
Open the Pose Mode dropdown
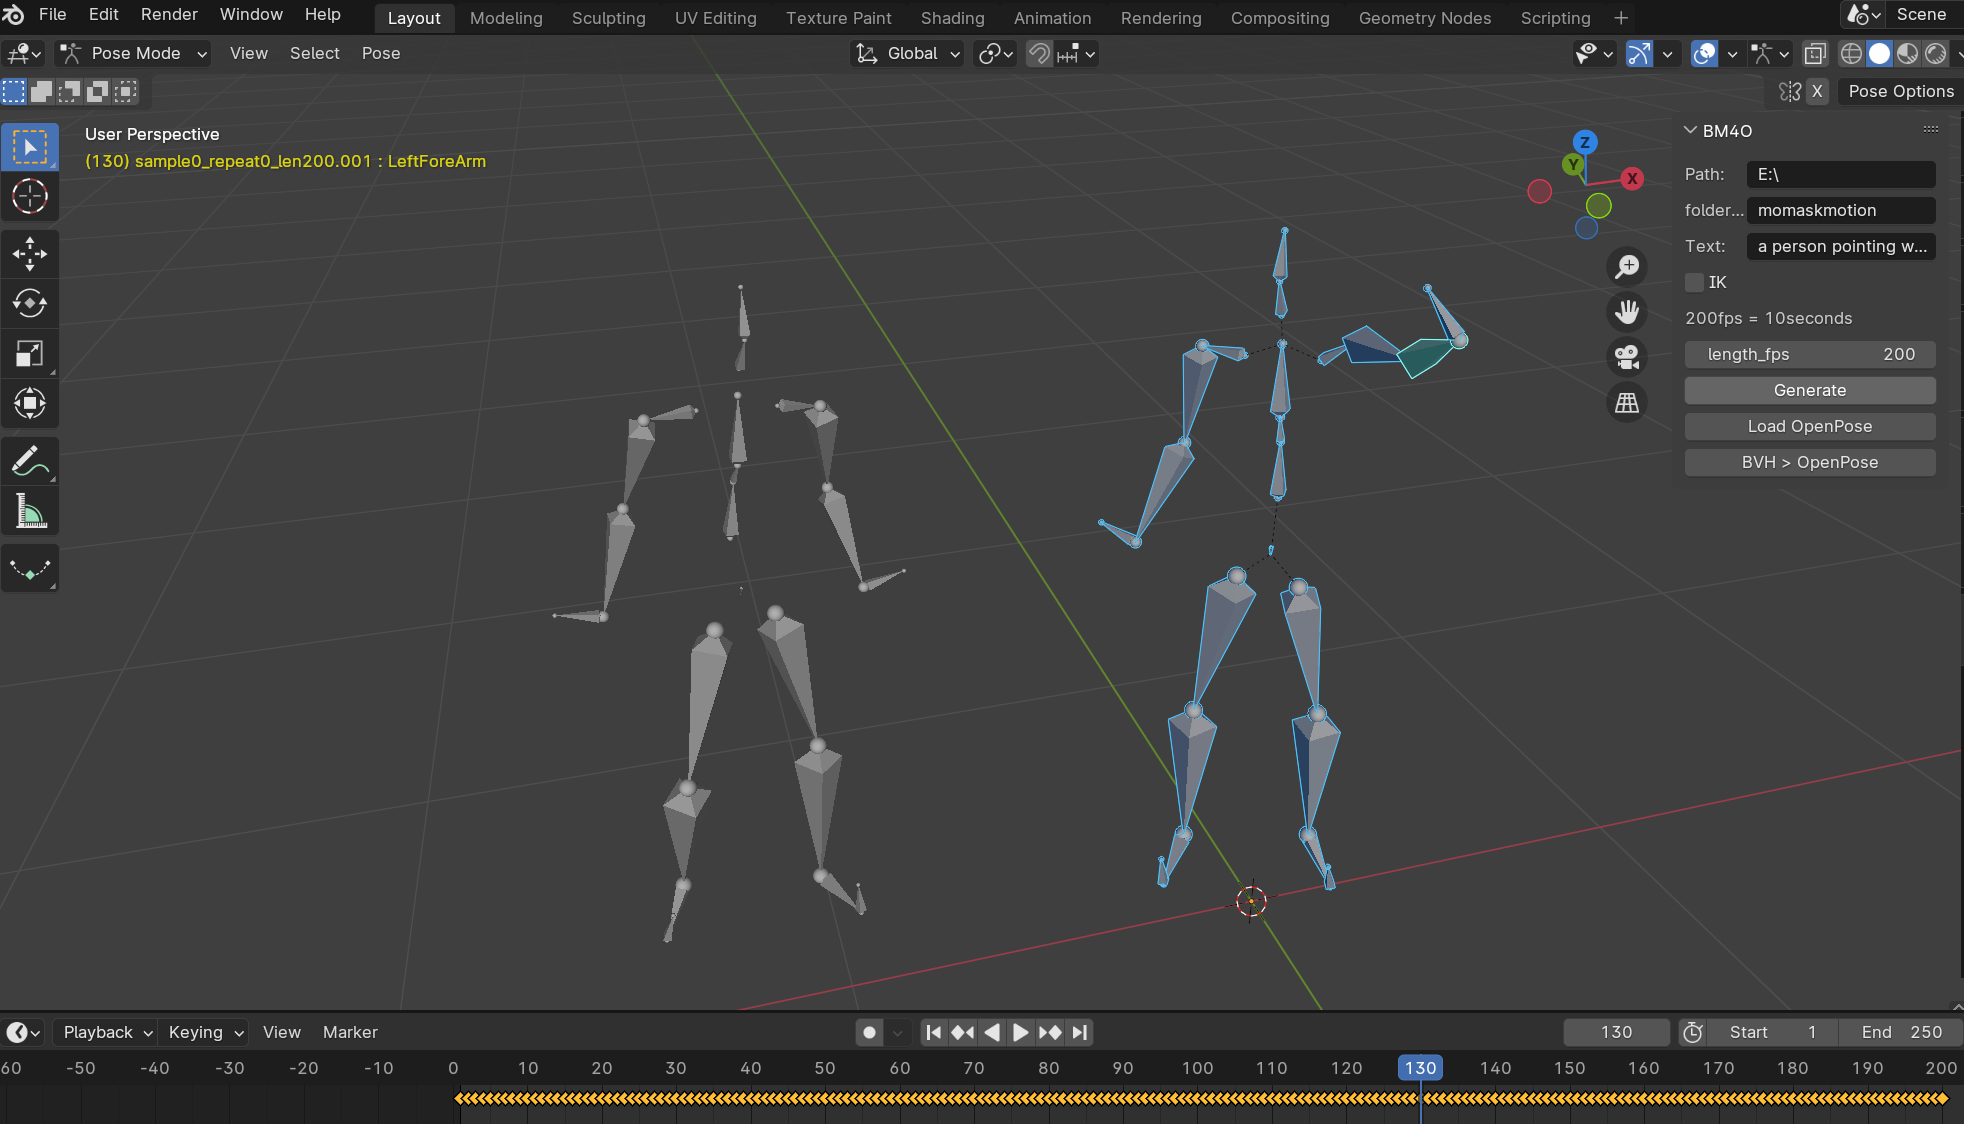click(x=133, y=54)
